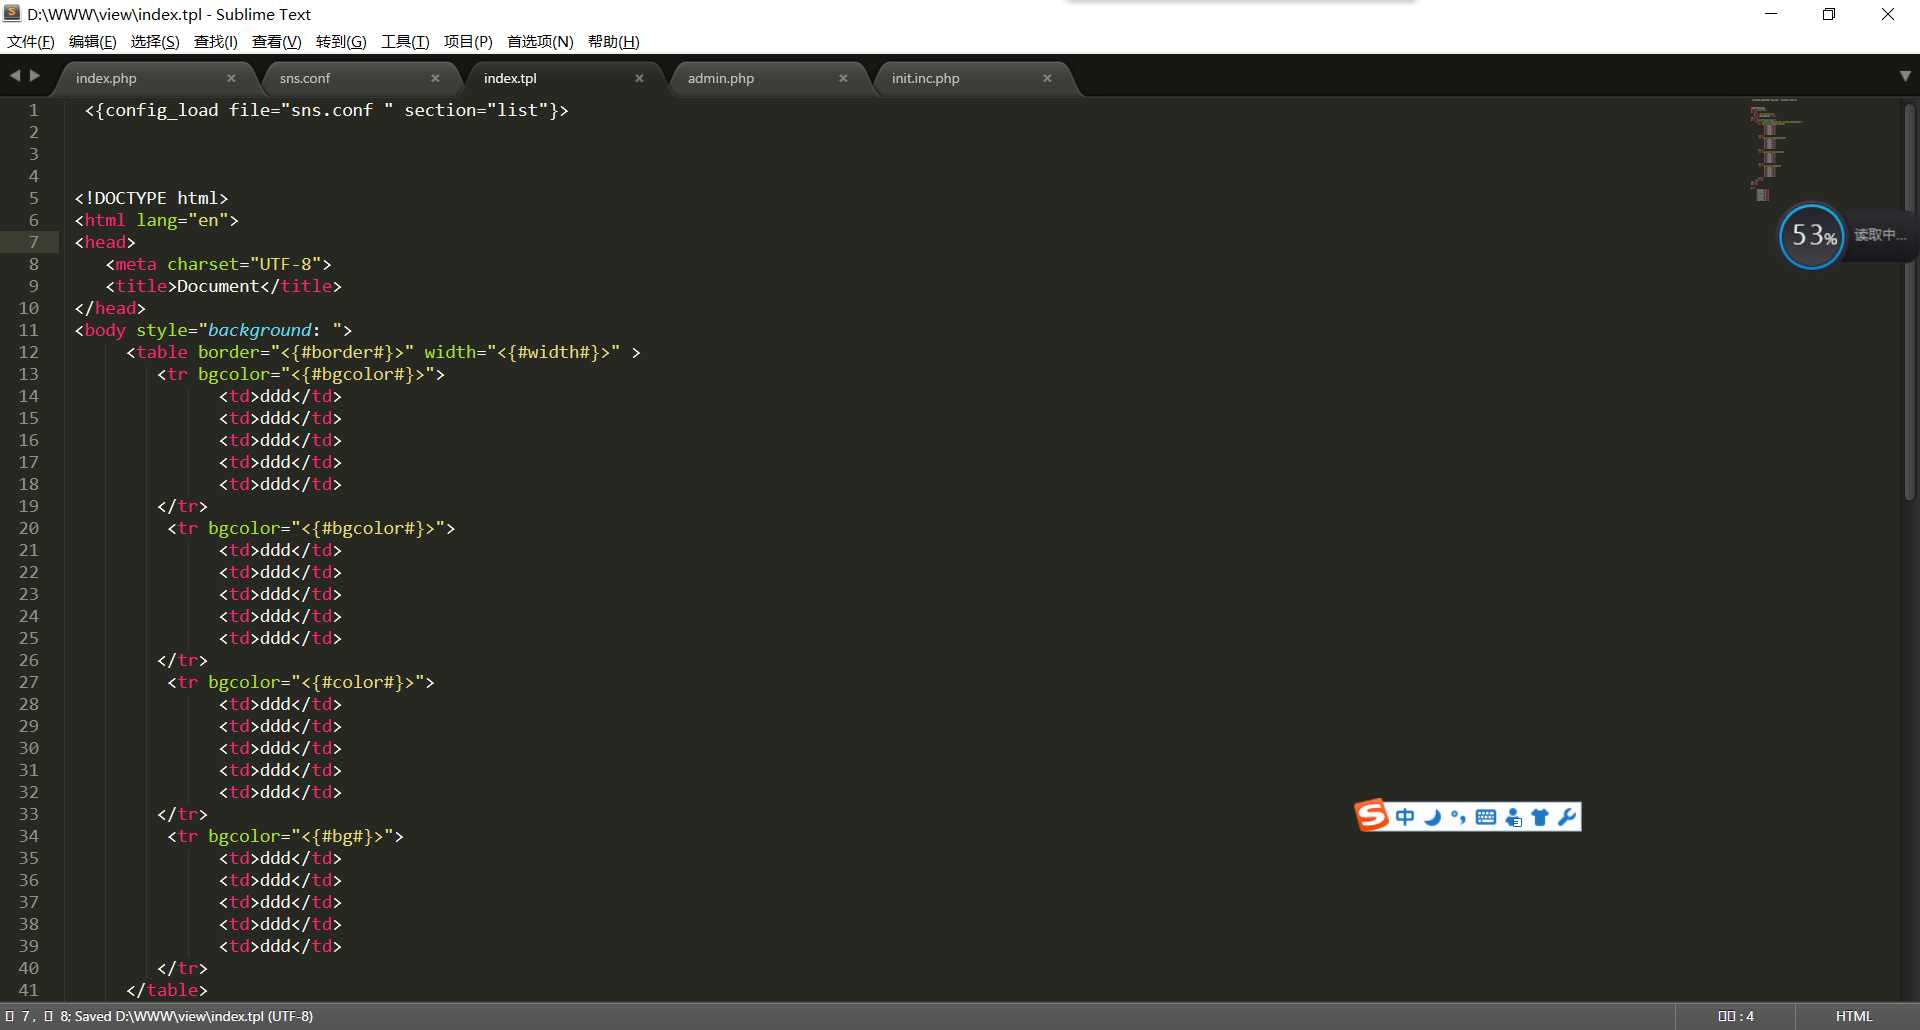Change the HTML syntax selector in status bar
Image resolution: width=1920 pixels, height=1030 pixels.
pos(1854,1016)
